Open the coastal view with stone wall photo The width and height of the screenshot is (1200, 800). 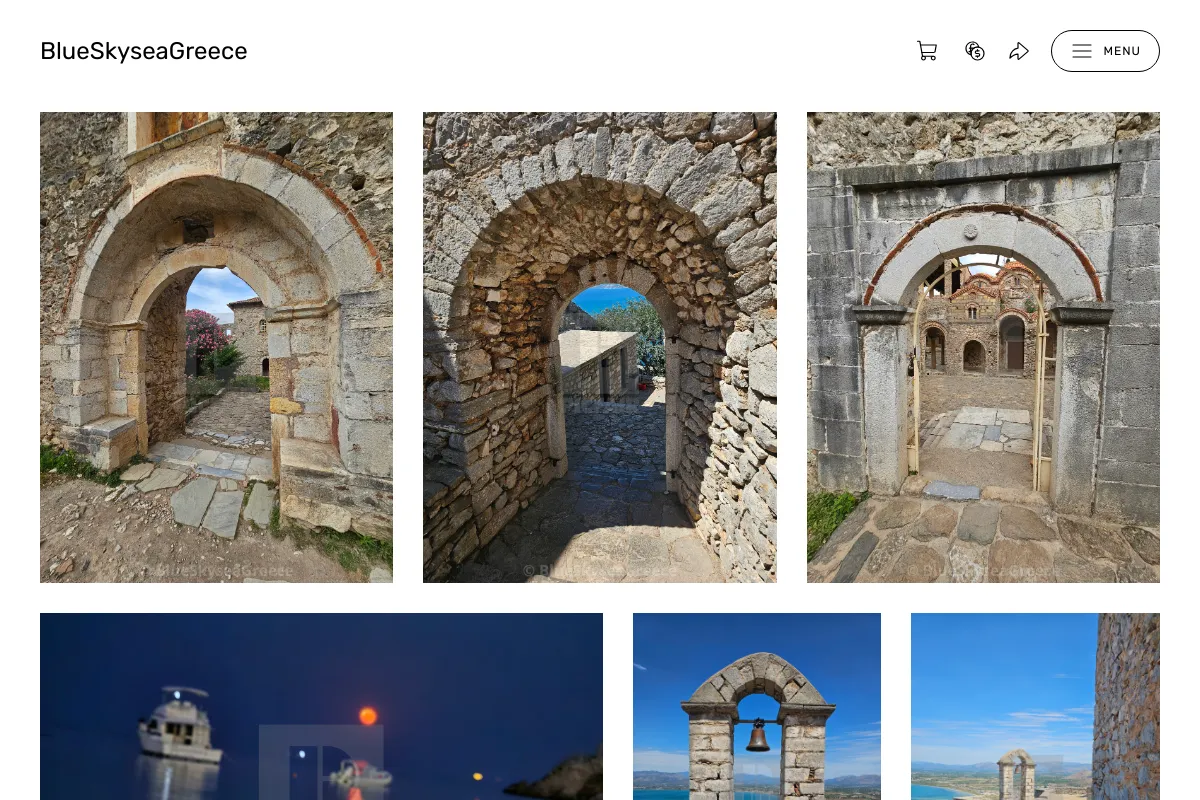click(x=1035, y=706)
